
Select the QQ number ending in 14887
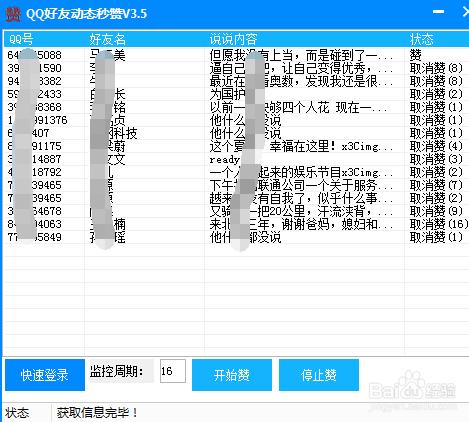tap(35, 159)
